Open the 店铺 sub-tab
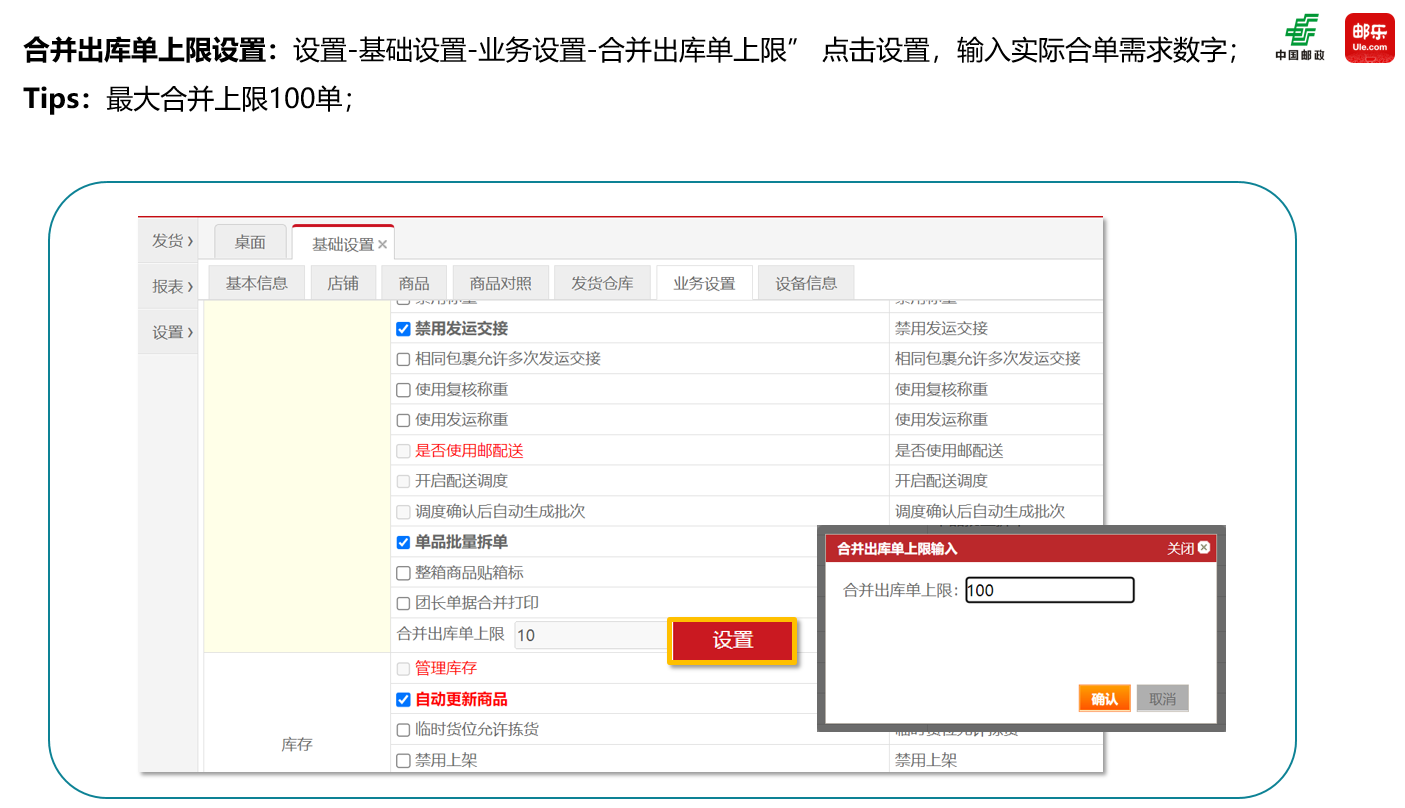This screenshot has height=808, width=1405. (343, 283)
